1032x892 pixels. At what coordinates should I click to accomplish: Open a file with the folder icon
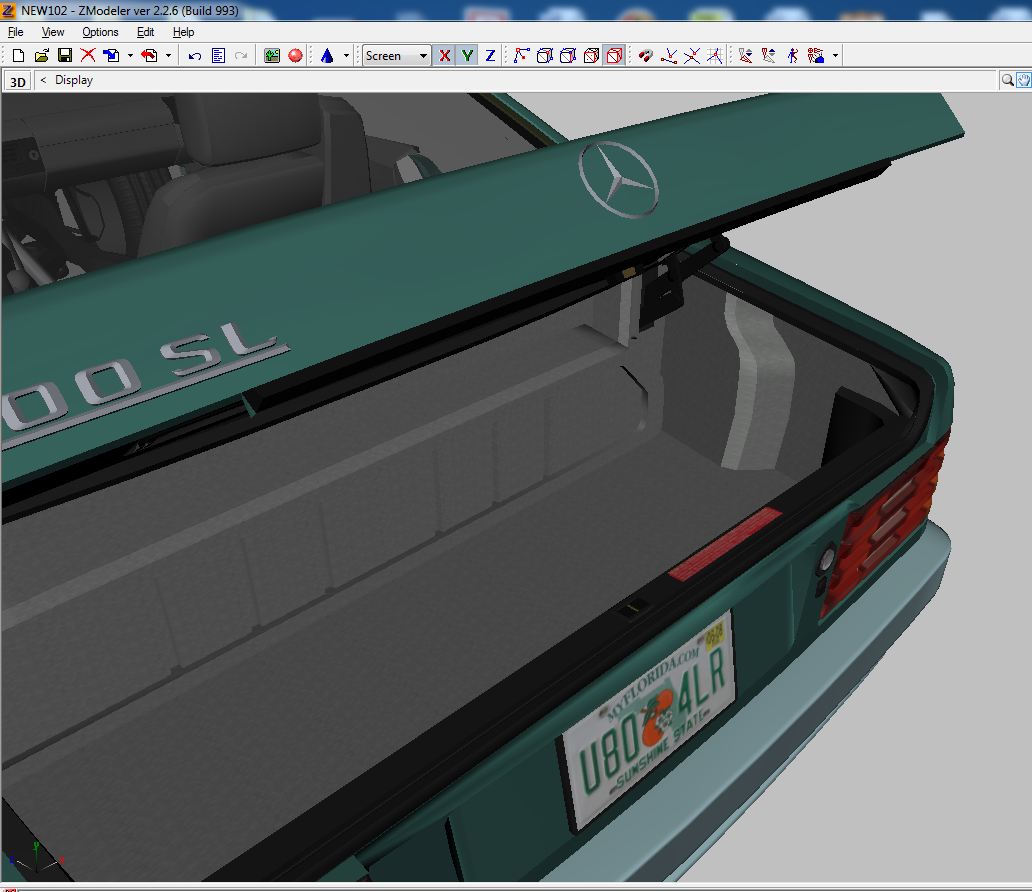[x=41, y=56]
